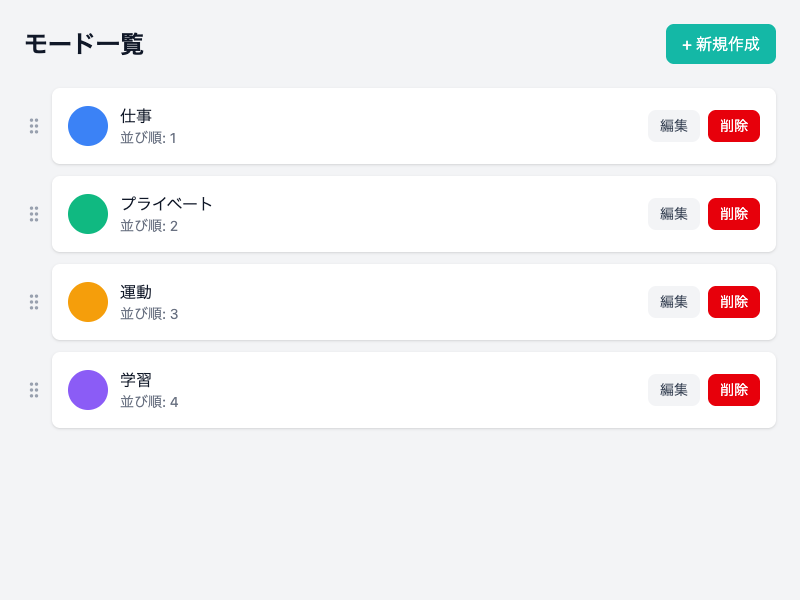
Task: Click the drag handle for 運動 mode
Action: 34,302
